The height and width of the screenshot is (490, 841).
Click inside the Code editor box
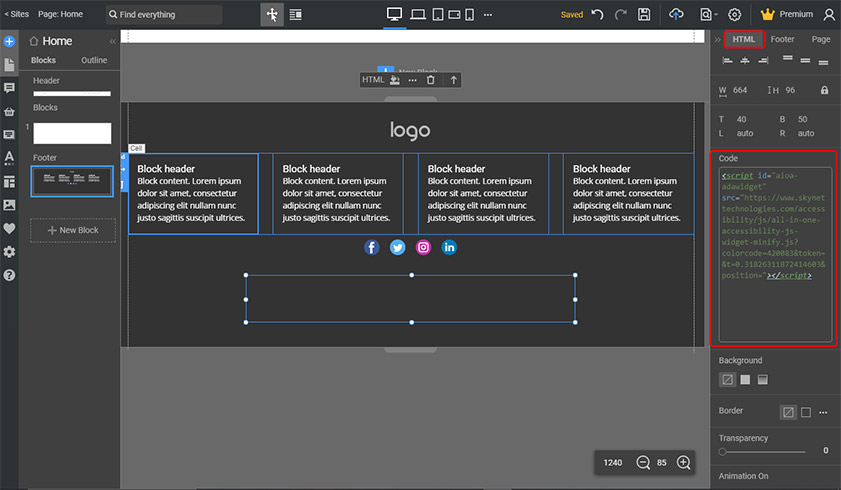pos(775,254)
